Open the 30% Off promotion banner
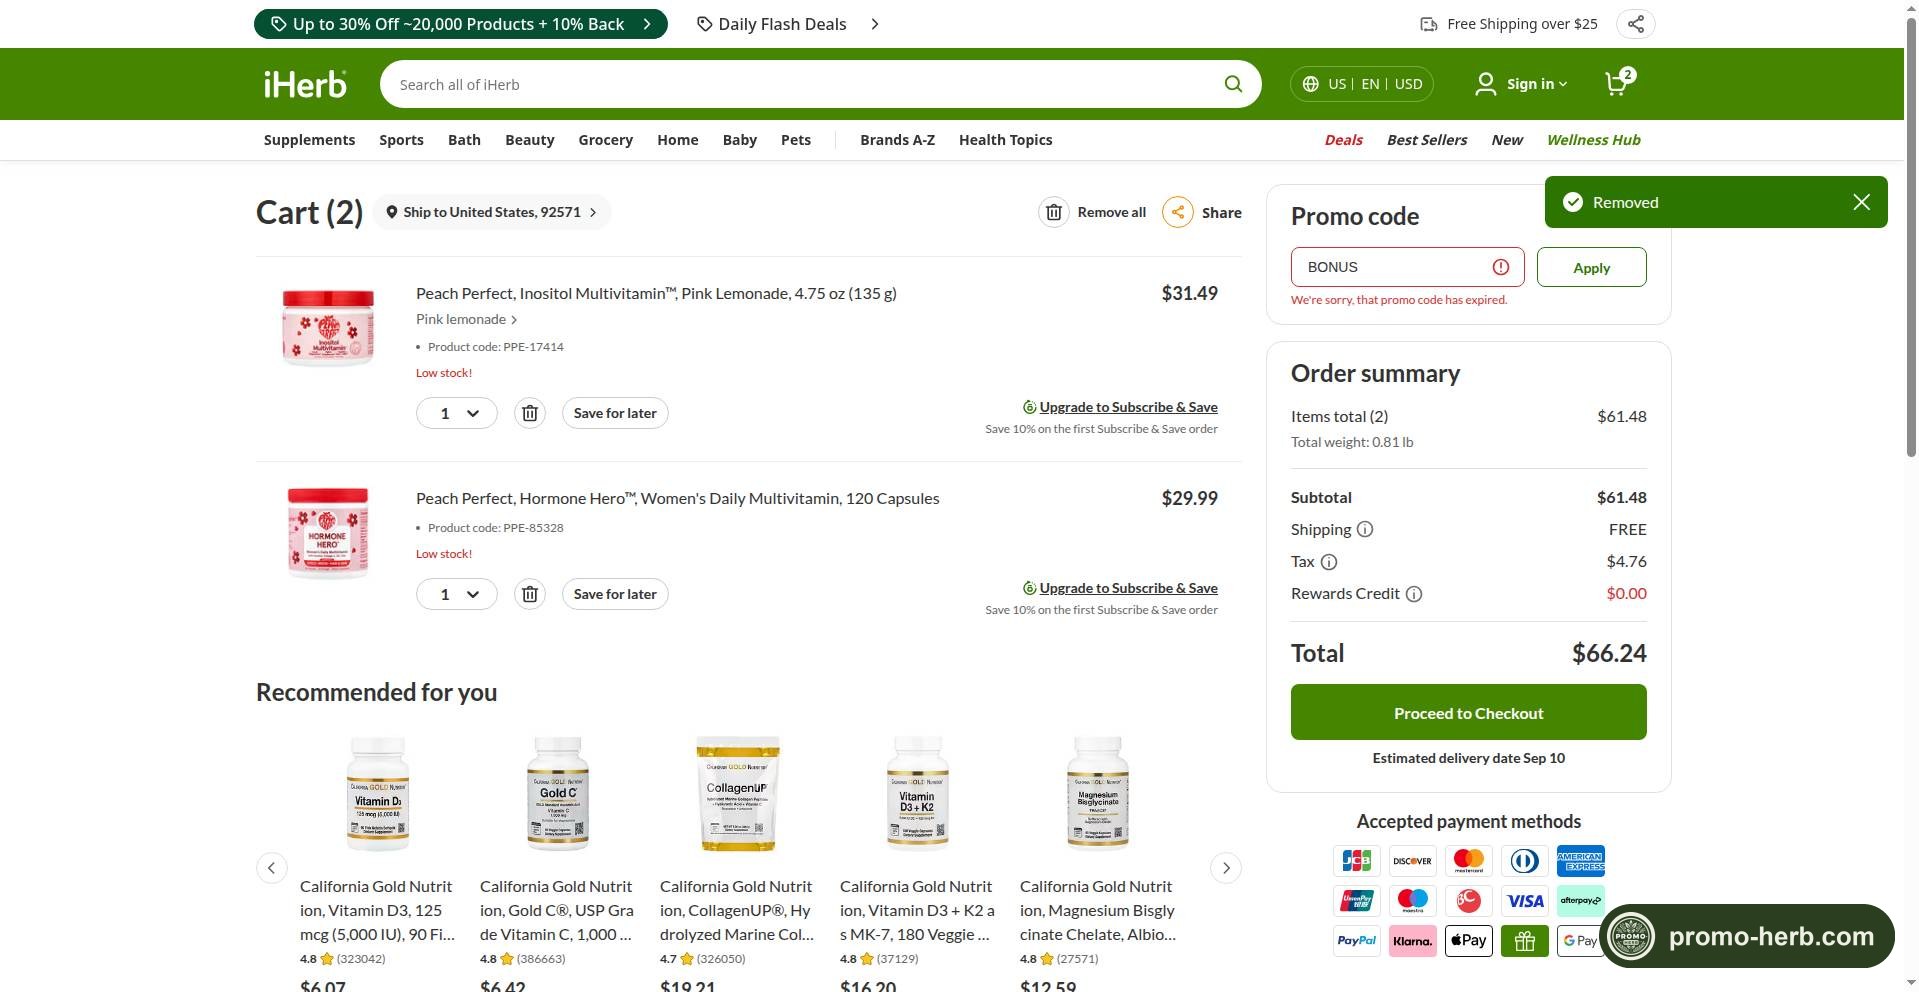Screen dimensions: 1919x992 (x=460, y=24)
